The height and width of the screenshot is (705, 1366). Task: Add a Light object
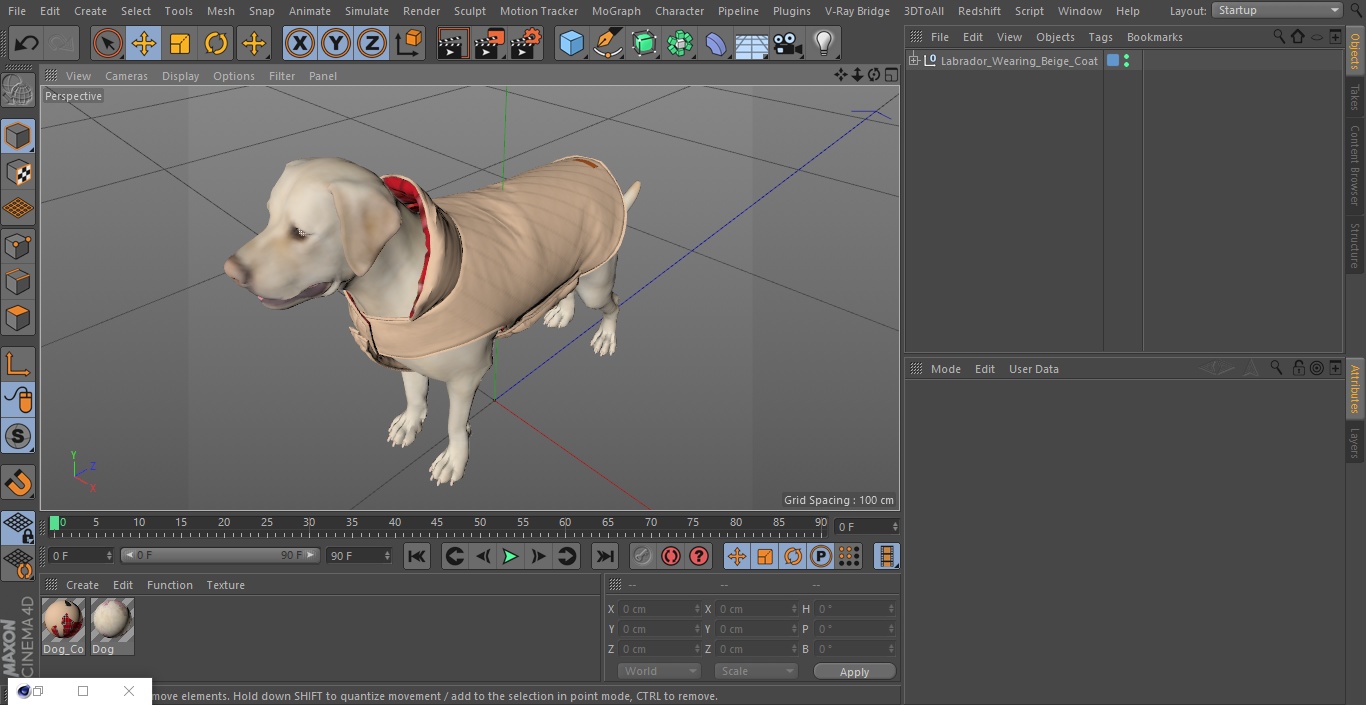823,43
